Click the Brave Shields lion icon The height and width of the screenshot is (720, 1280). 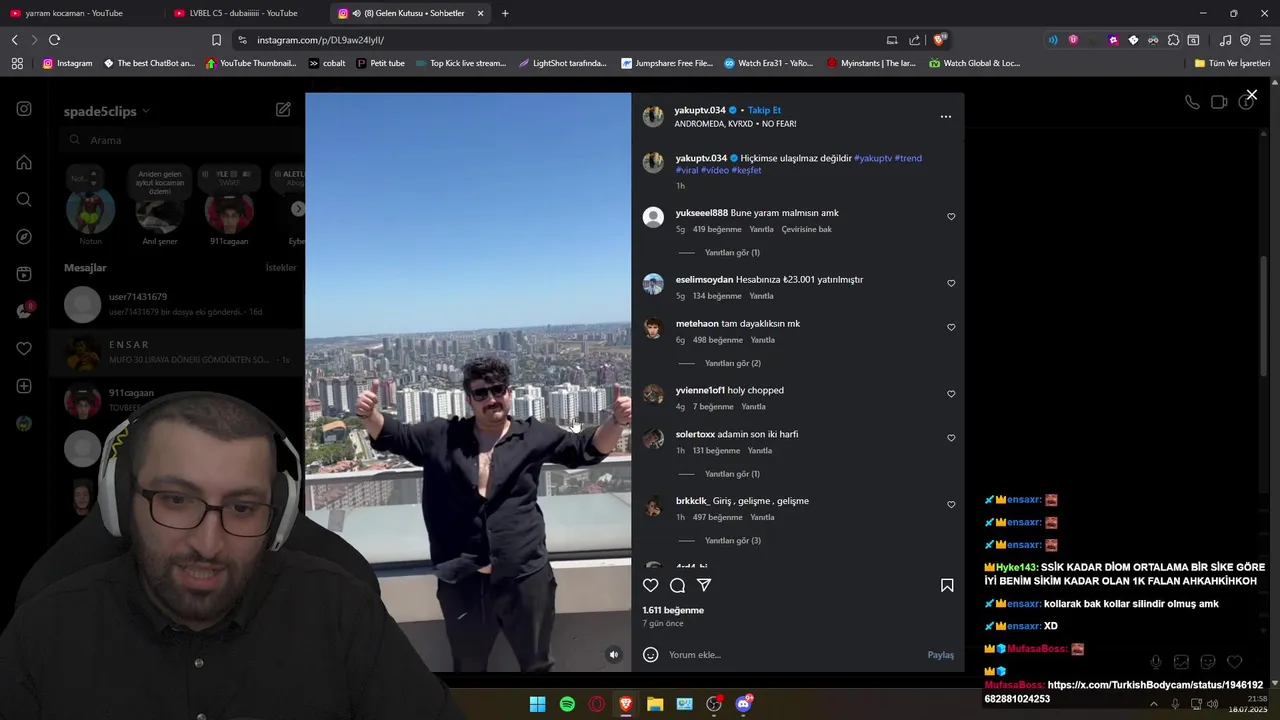pos(940,40)
